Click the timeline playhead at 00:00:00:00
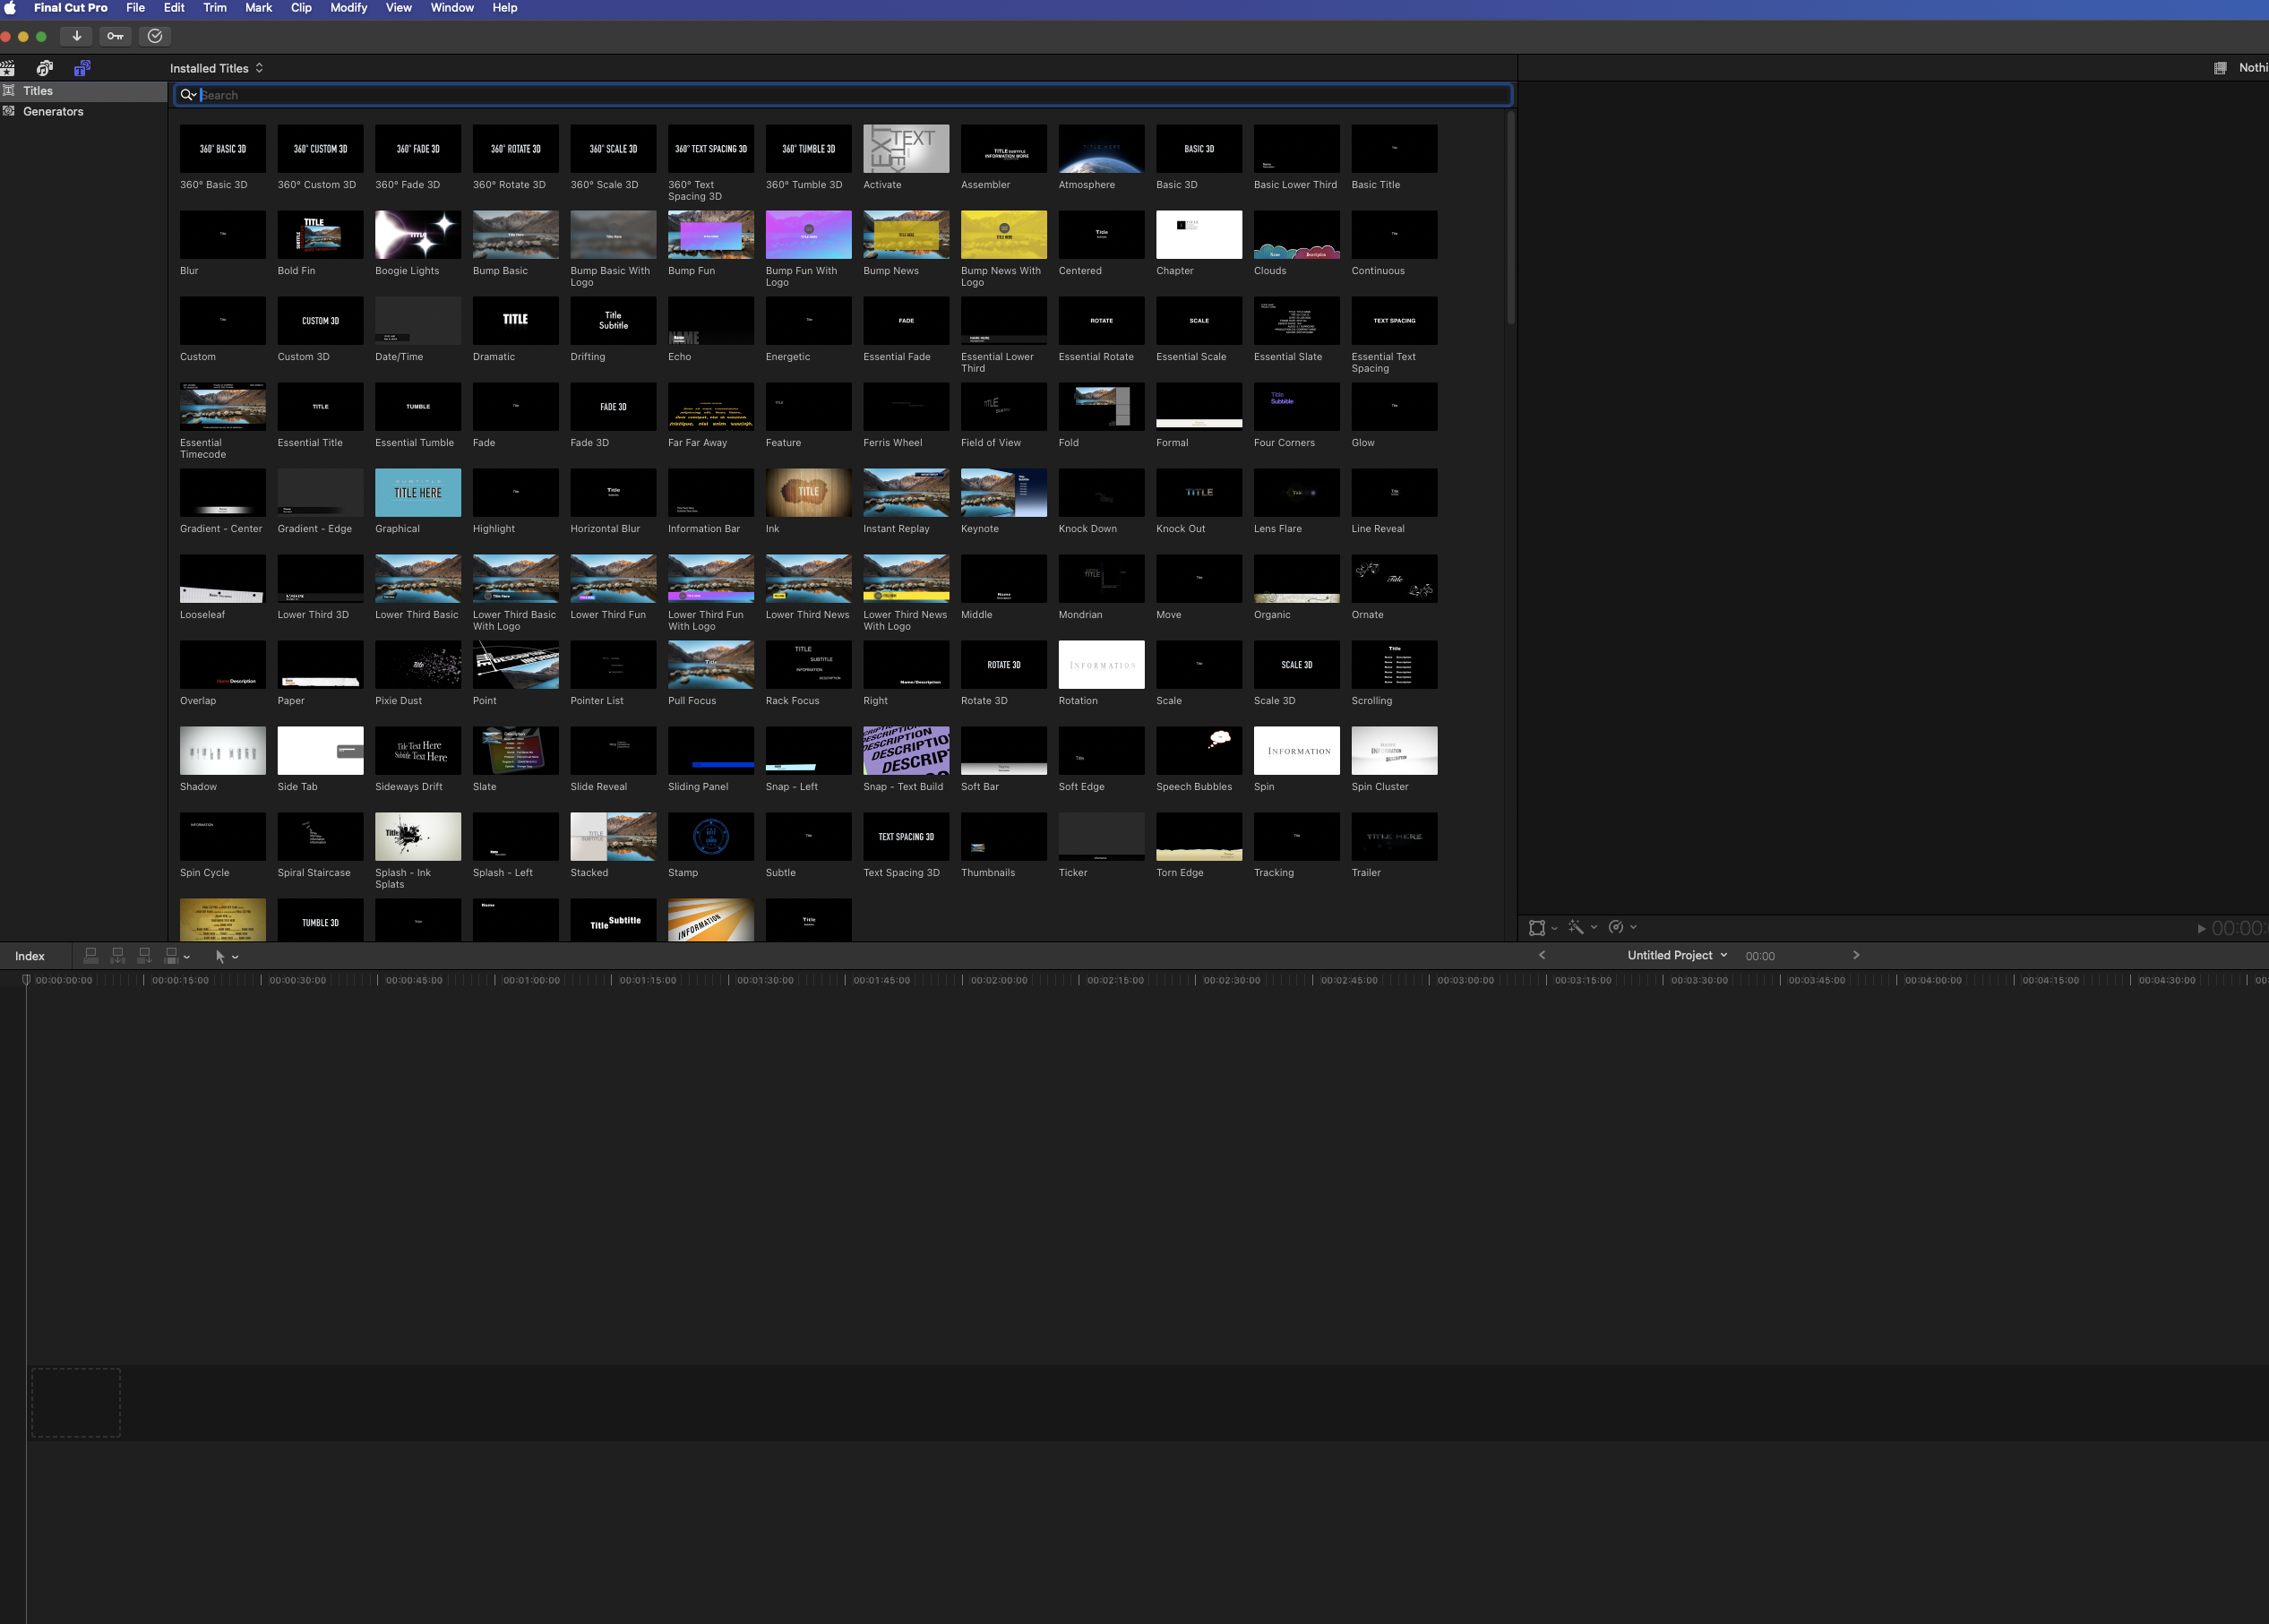The width and height of the screenshot is (2269, 1624). coord(26,981)
